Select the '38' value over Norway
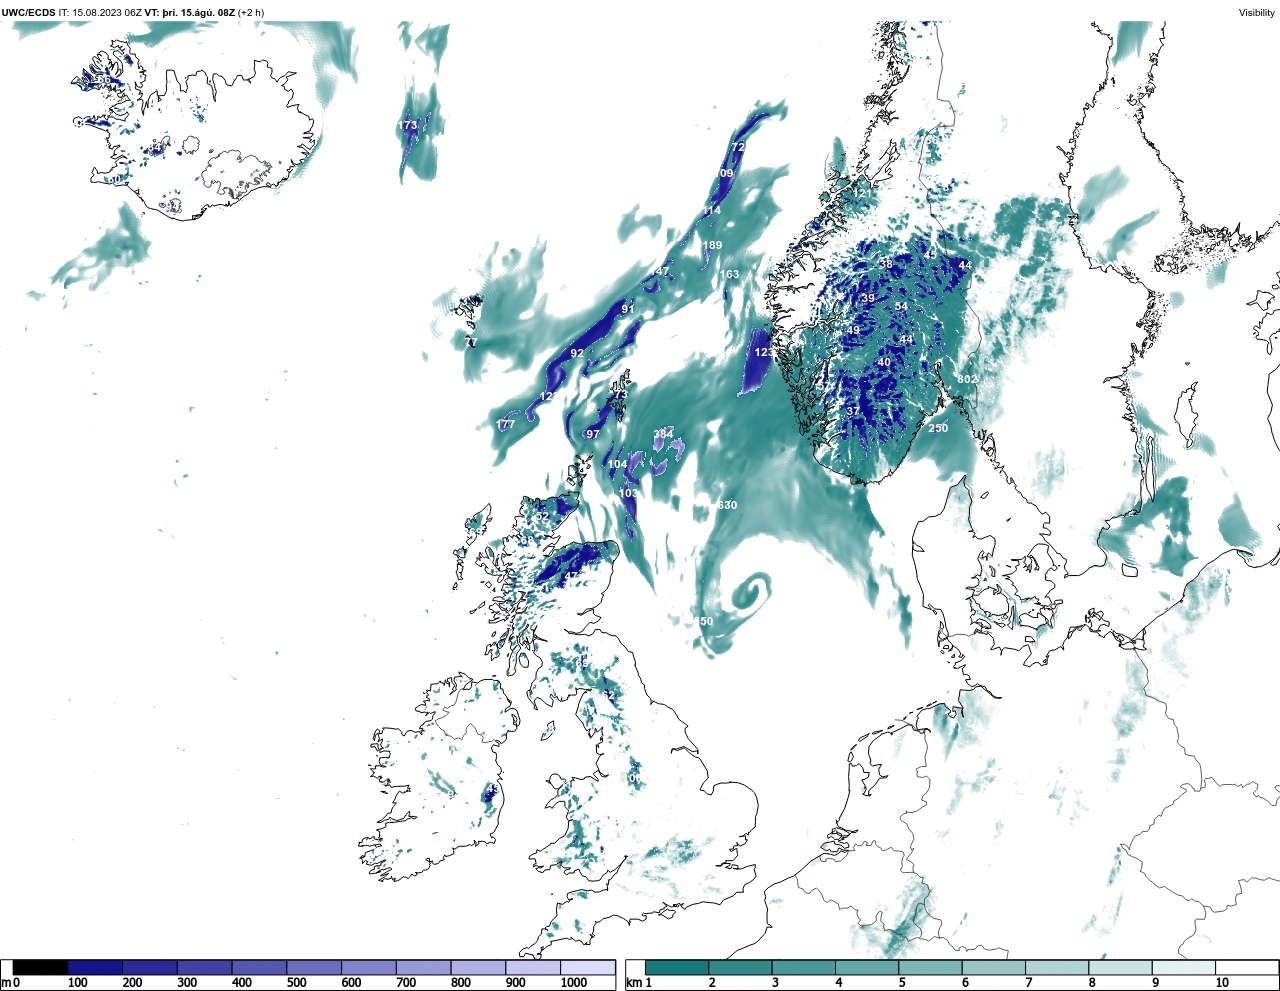1280x991 pixels. coord(886,265)
